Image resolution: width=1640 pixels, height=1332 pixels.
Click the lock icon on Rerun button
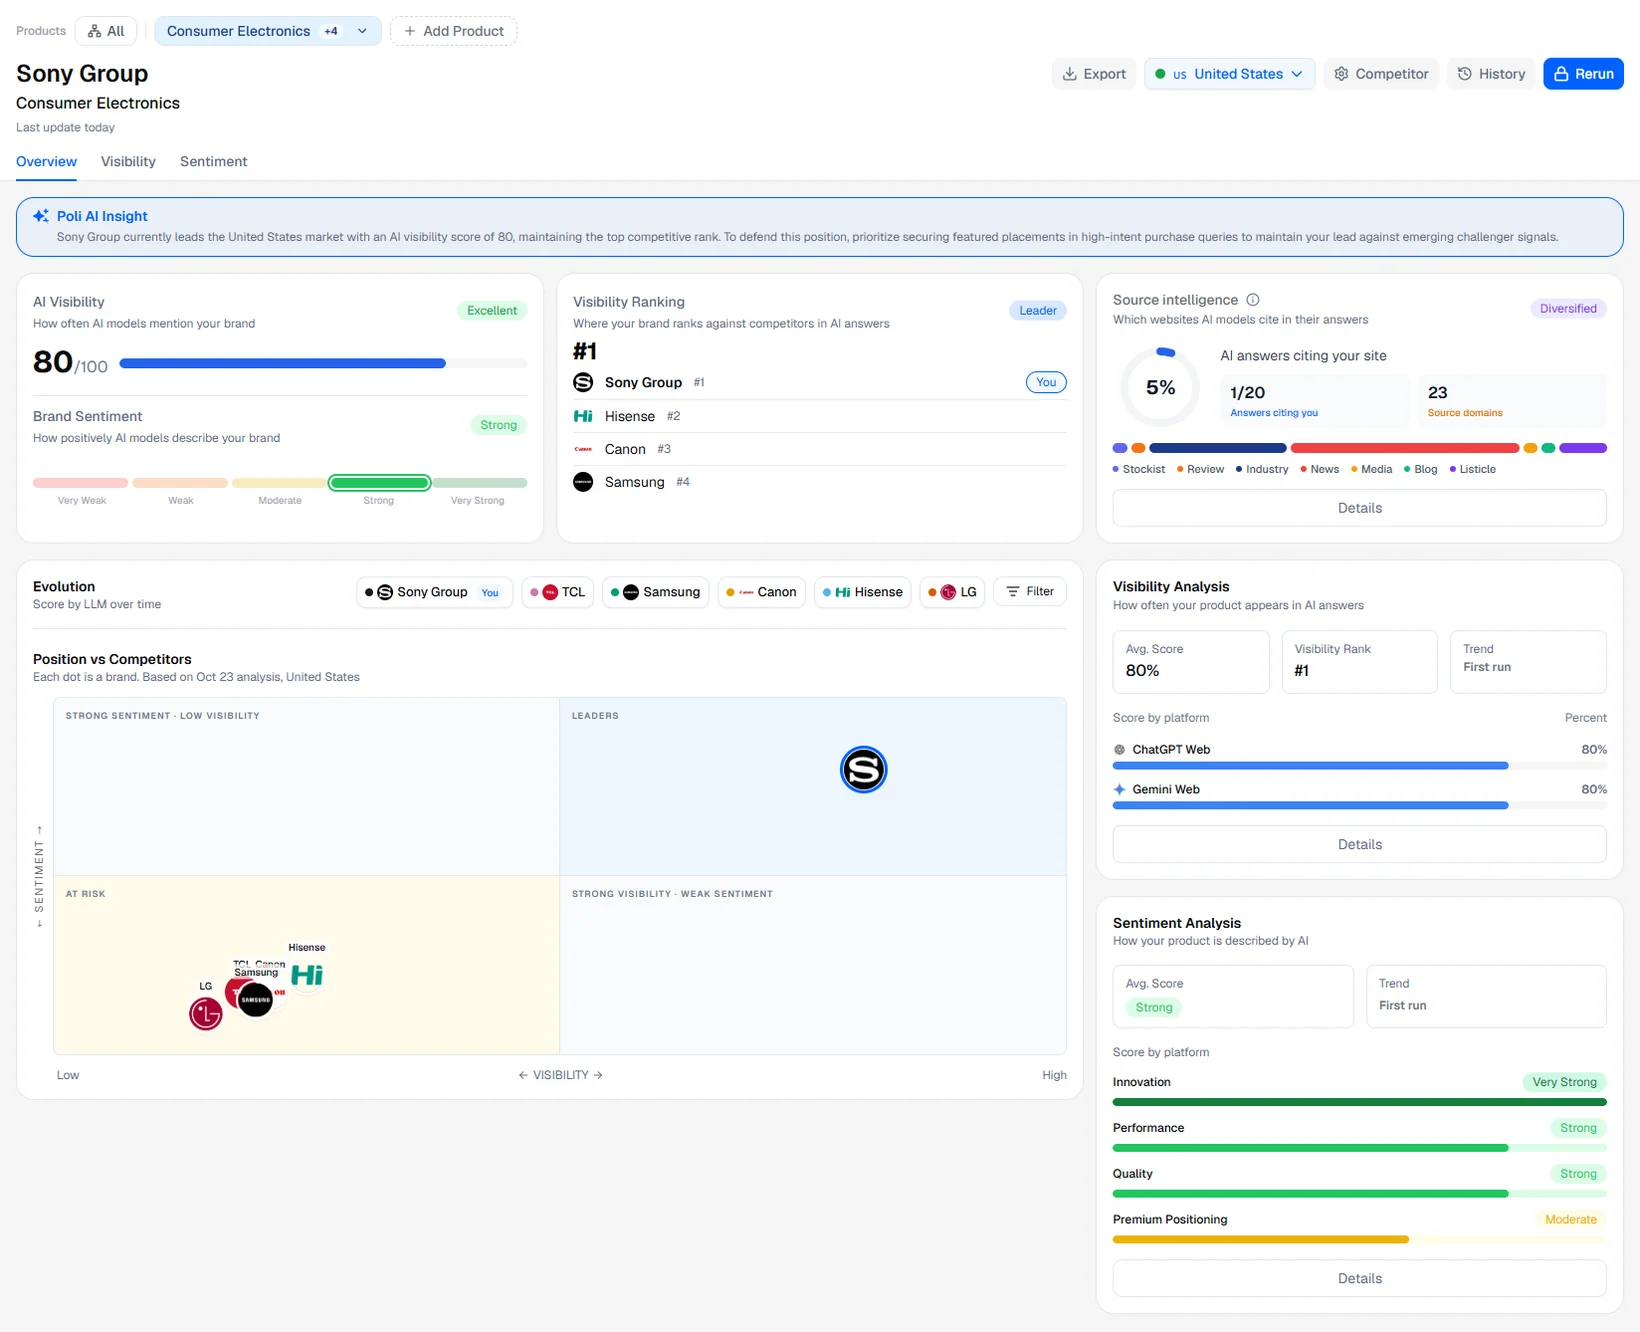tap(1561, 74)
